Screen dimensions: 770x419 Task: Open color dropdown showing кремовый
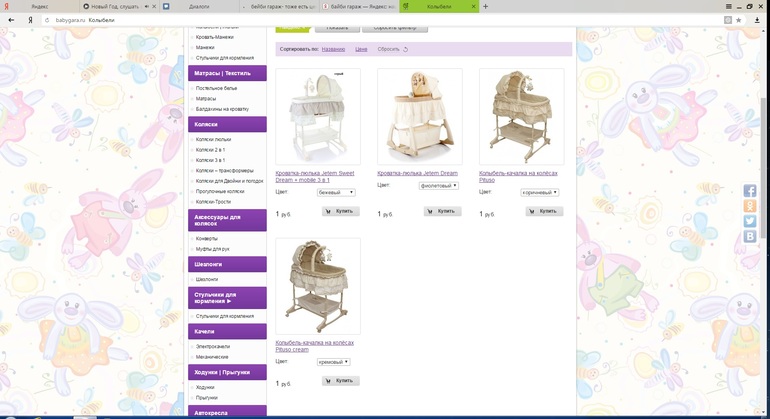[333, 362]
